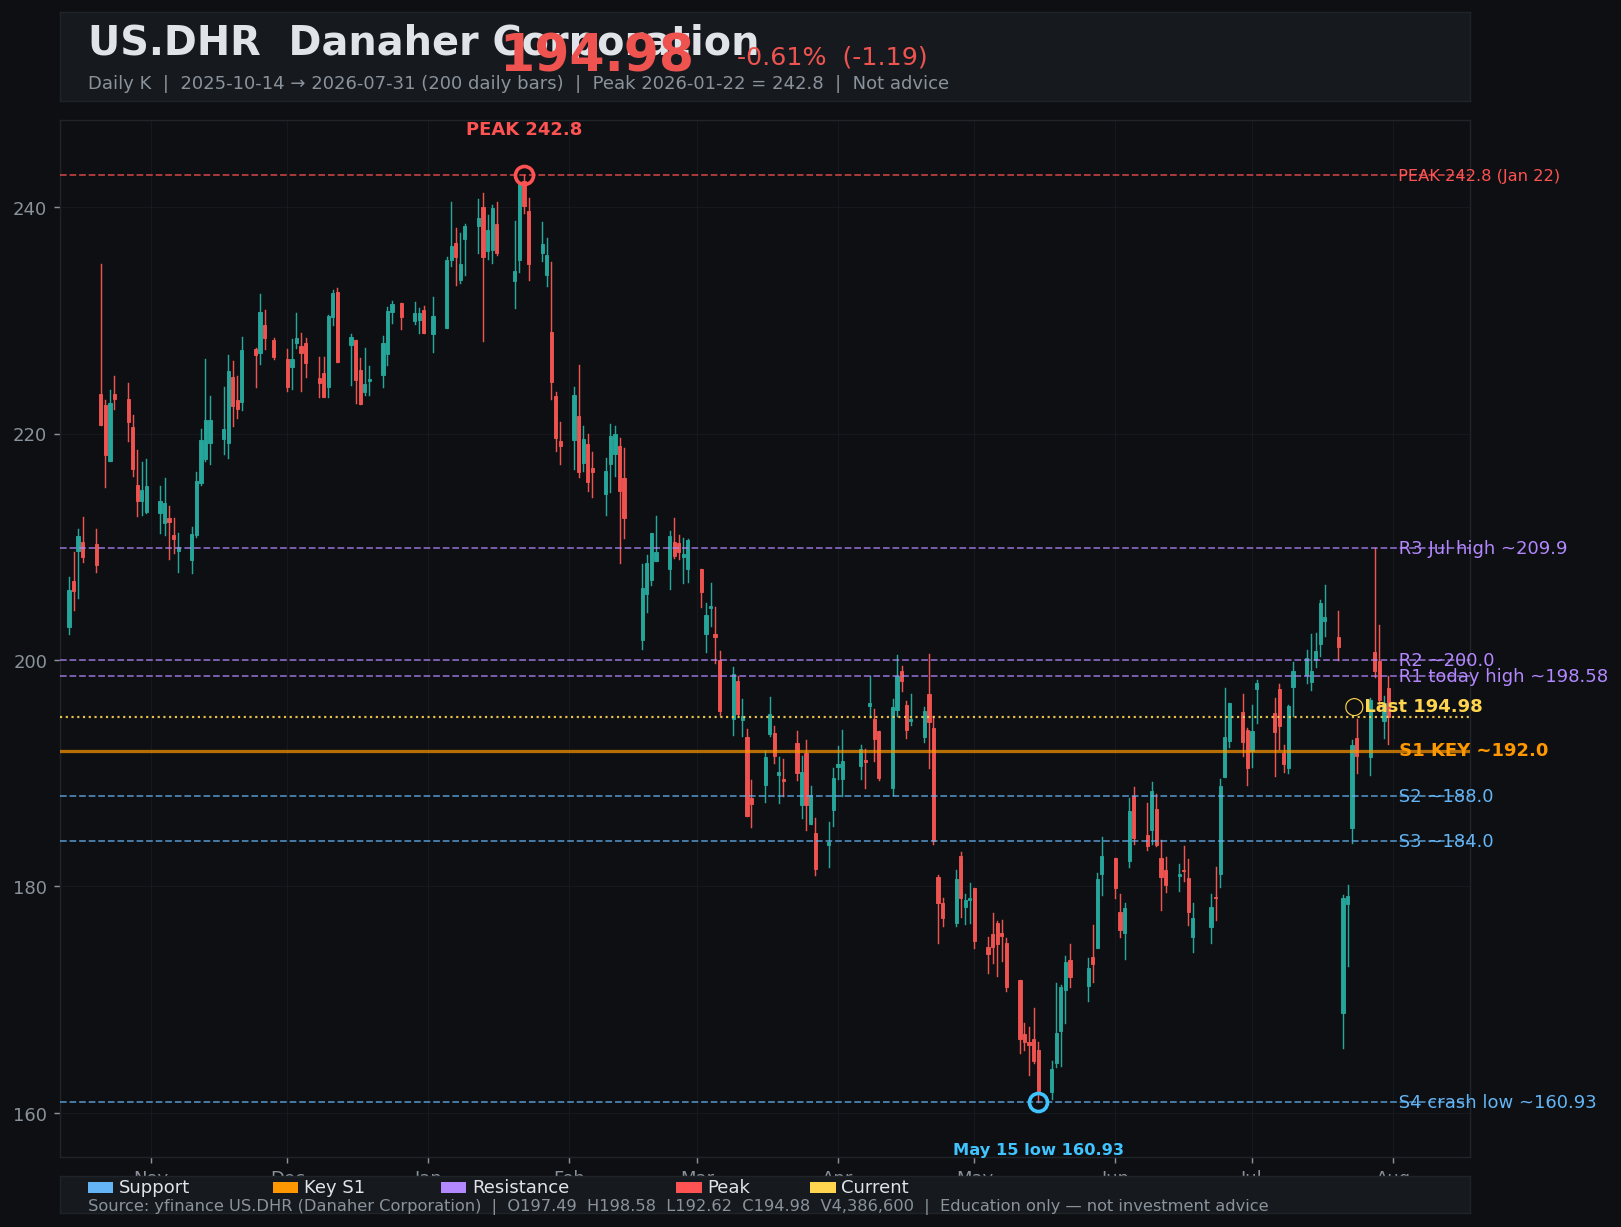Click the purple Resistance legend swatch
1621x1227 pixels.
coord(453,1187)
